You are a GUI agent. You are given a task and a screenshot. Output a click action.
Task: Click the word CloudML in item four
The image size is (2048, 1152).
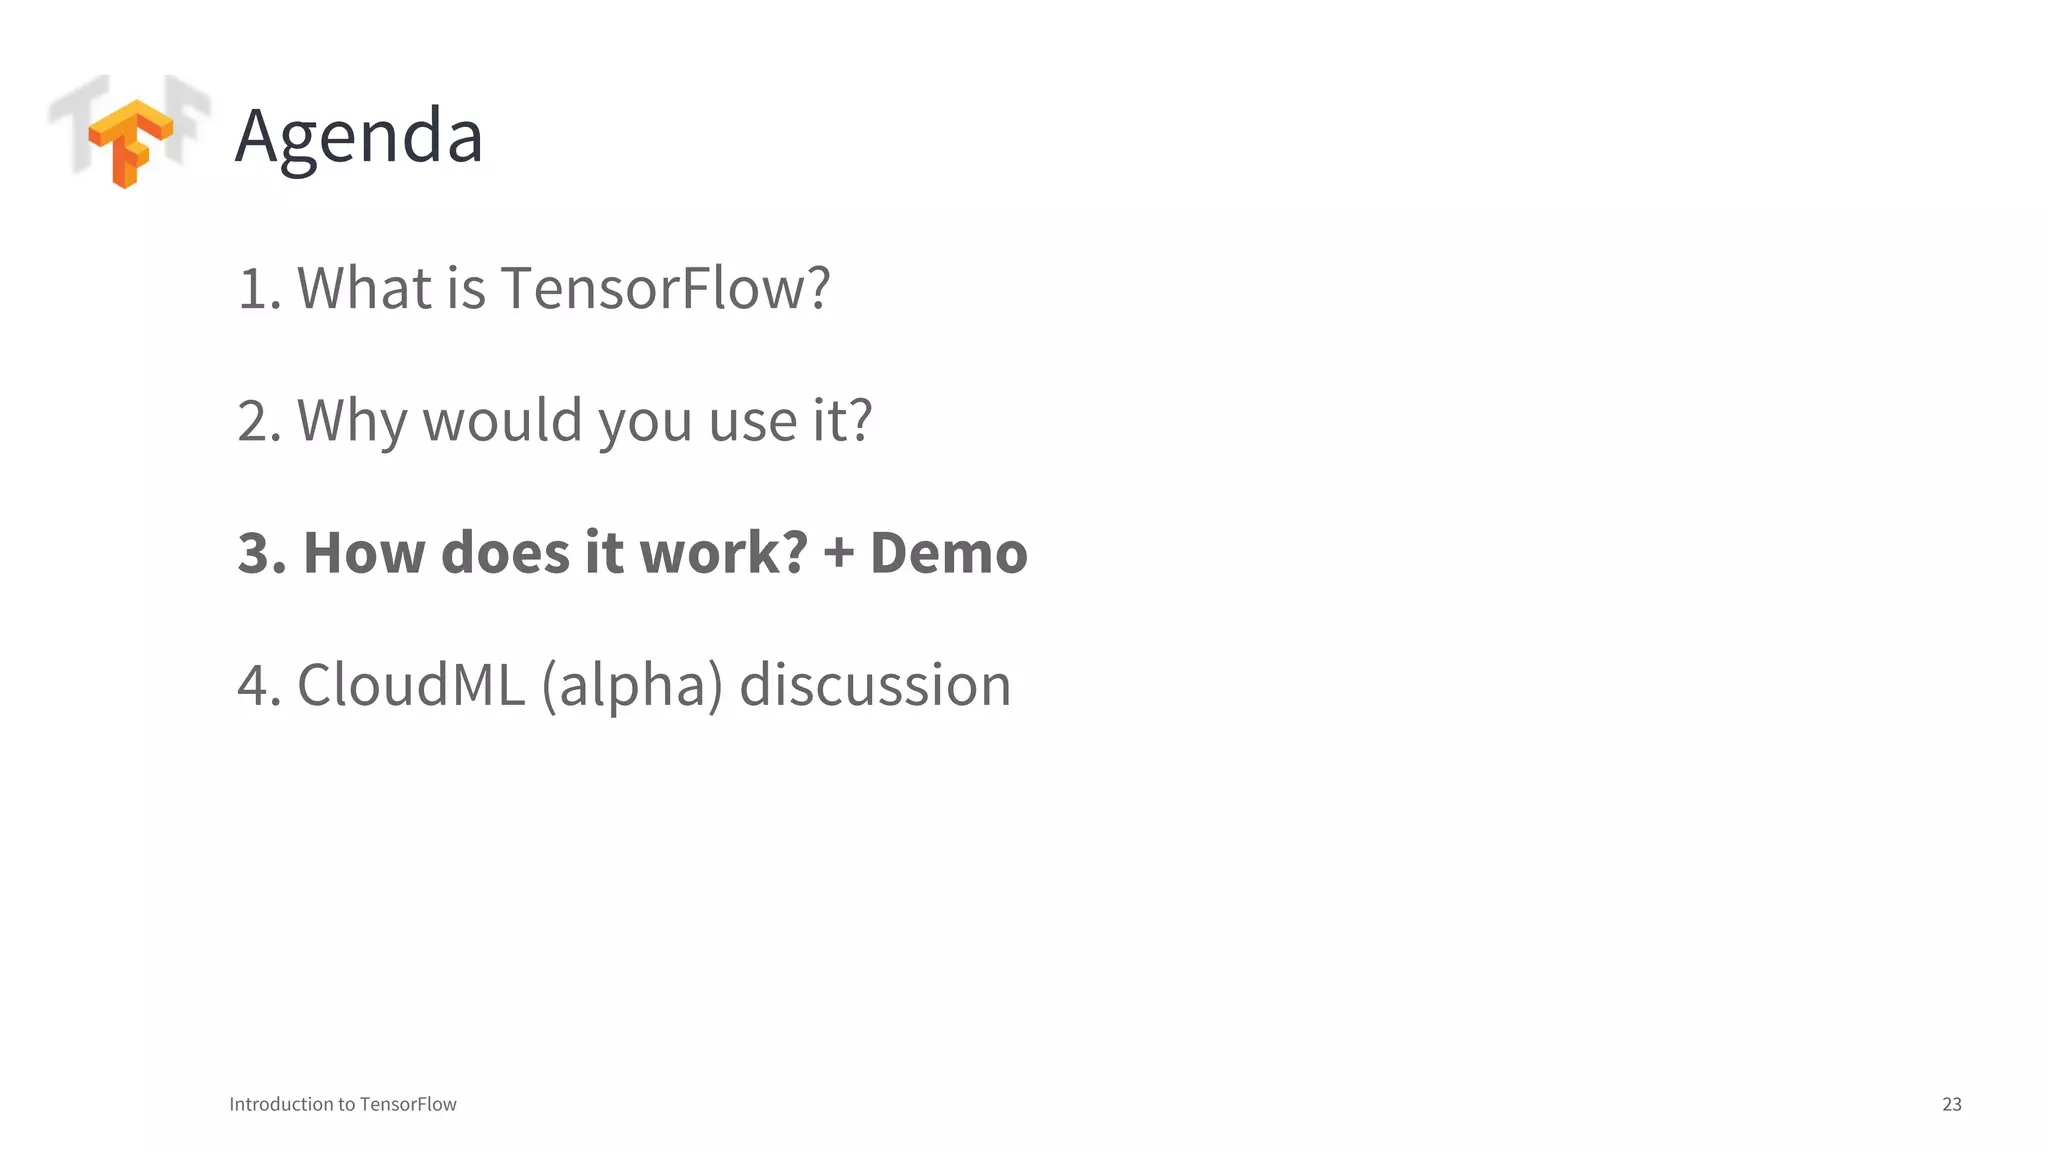[411, 685]
